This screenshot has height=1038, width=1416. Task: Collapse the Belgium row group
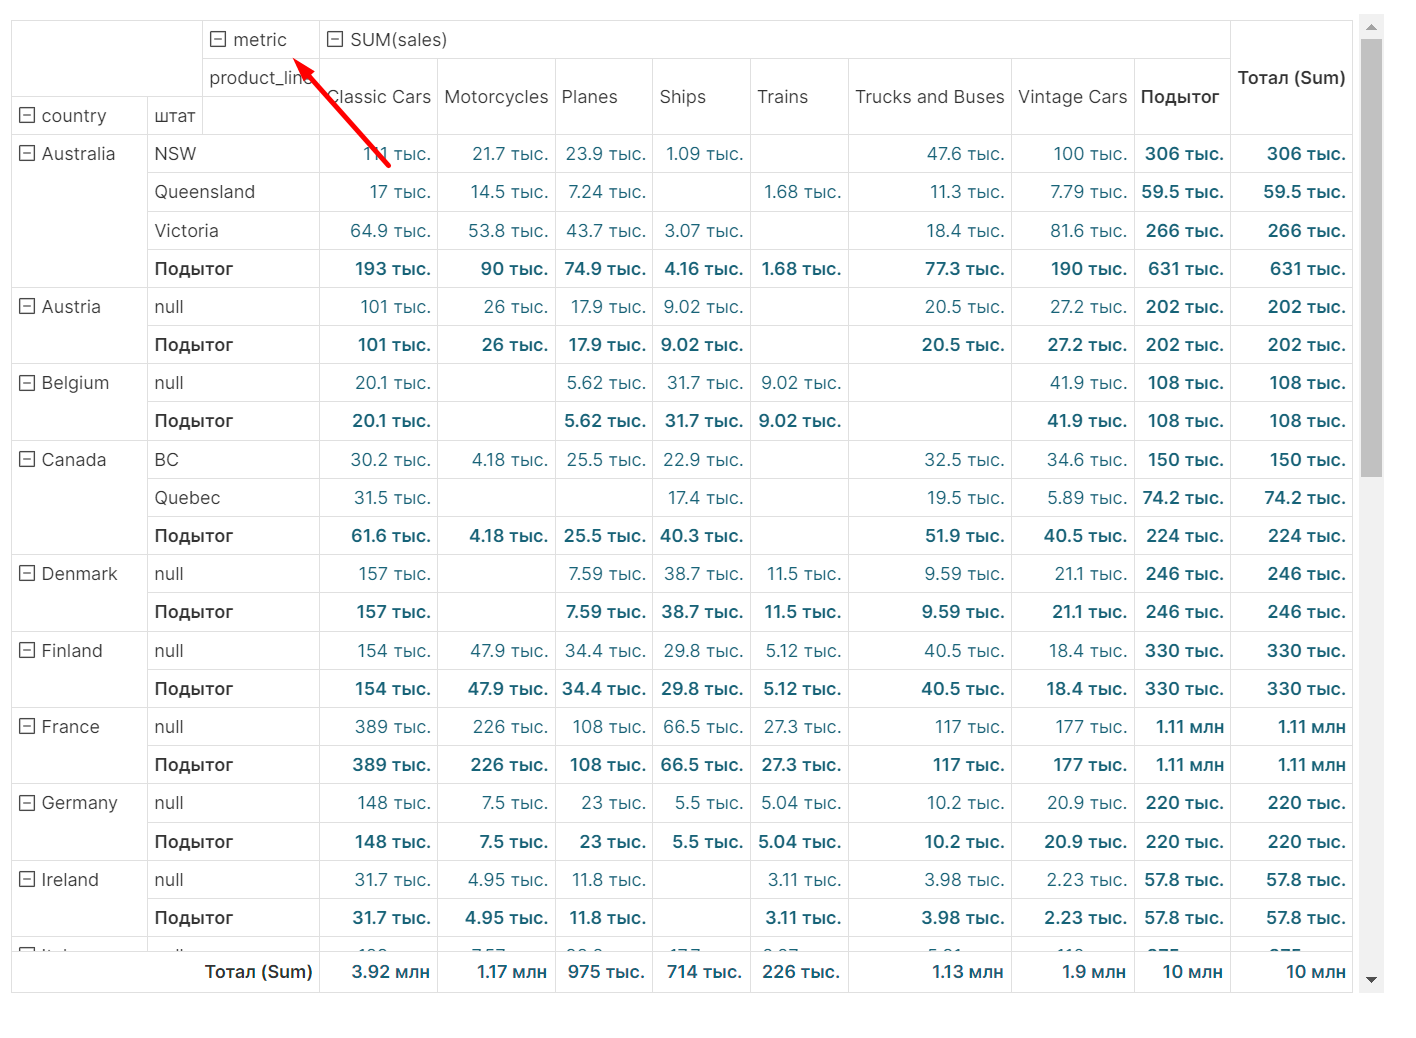(x=27, y=382)
